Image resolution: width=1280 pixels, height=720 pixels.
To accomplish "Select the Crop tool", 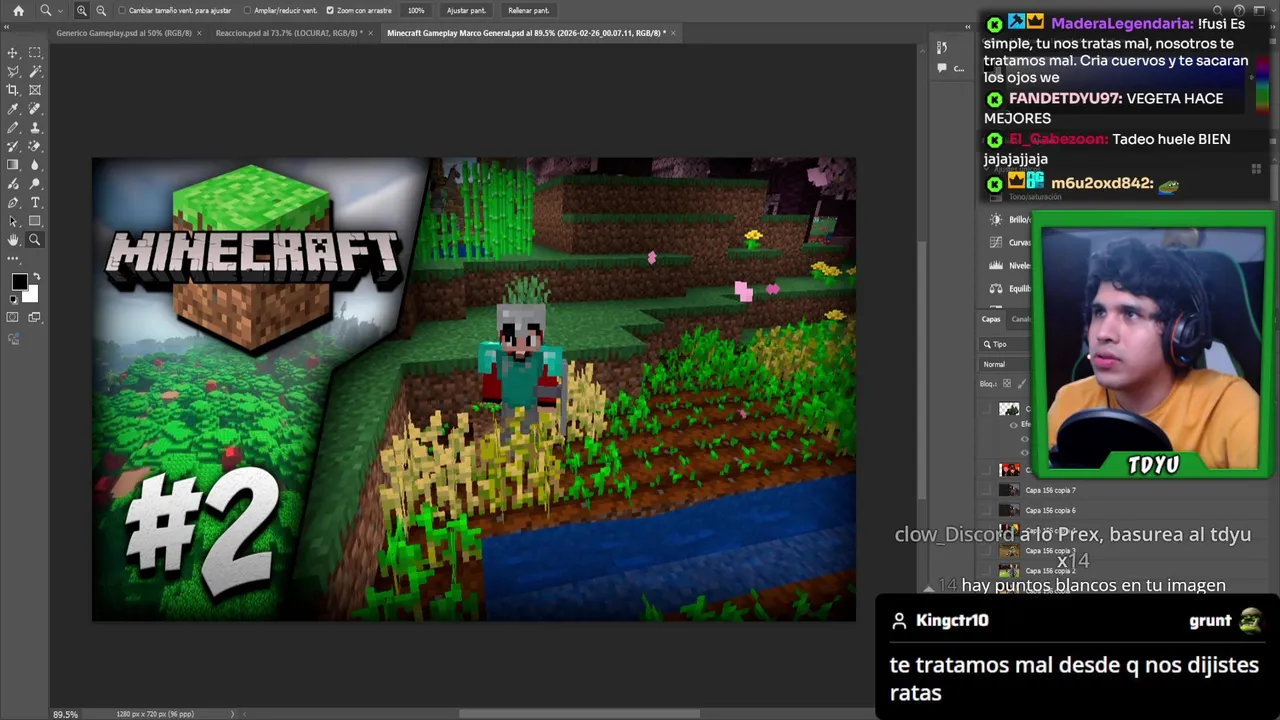I will (x=13, y=90).
